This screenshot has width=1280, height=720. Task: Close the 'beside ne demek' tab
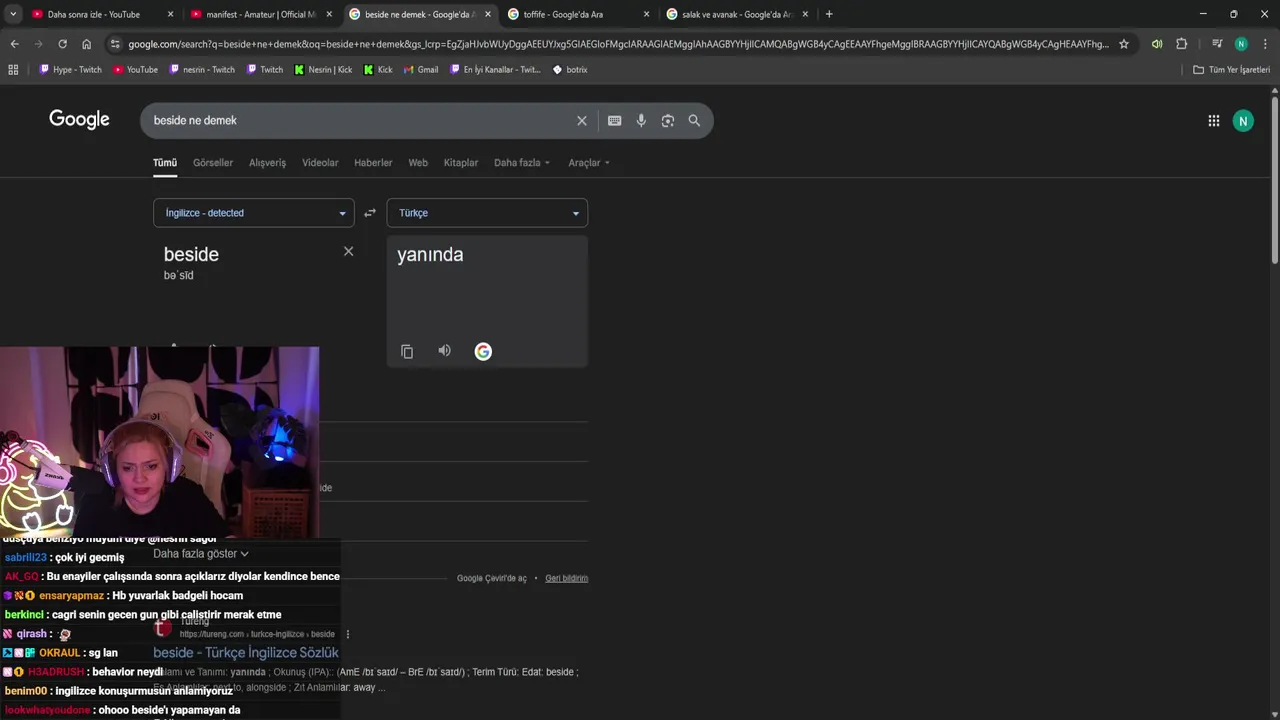click(488, 14)
